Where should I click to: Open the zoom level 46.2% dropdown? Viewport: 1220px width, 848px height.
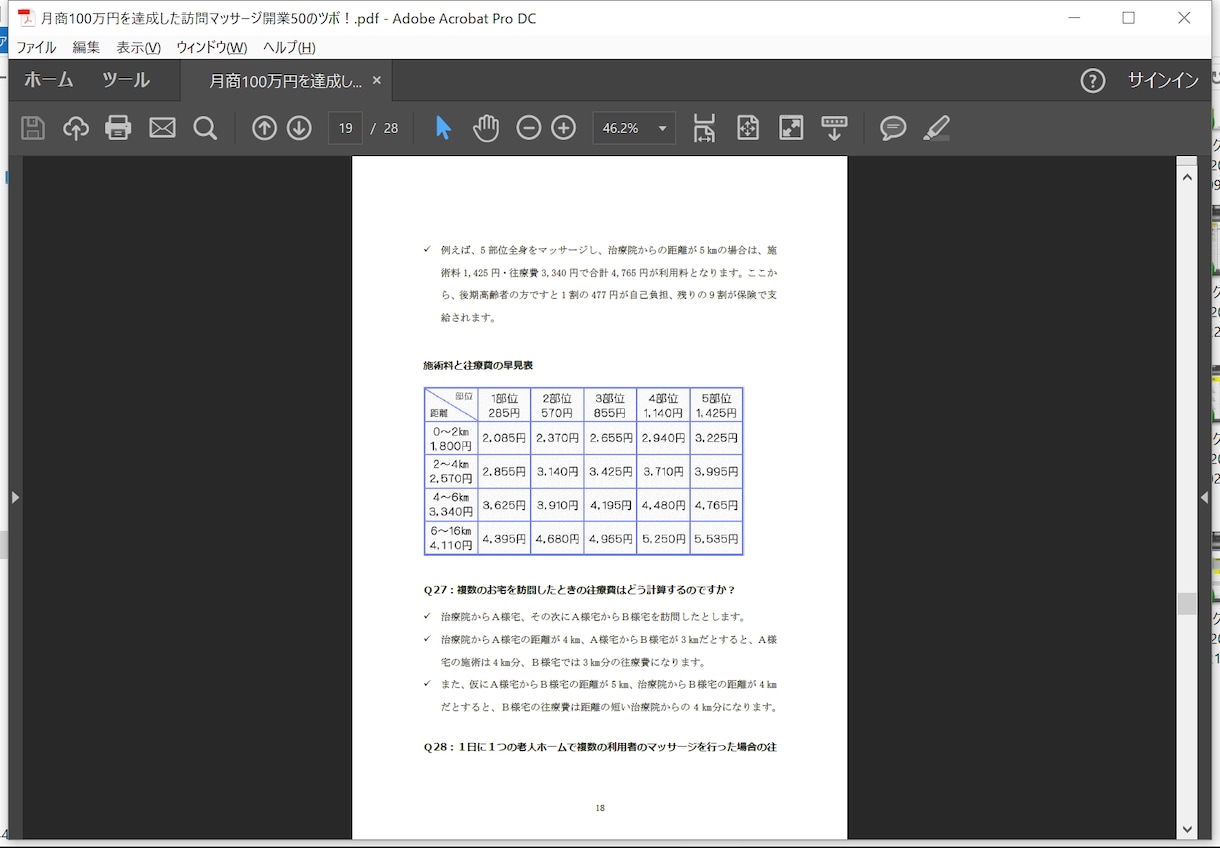point(634,128)
